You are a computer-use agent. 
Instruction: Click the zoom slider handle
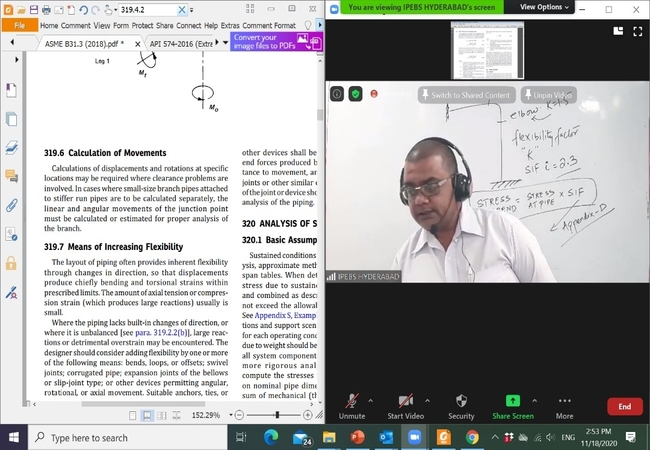(277, 415)
